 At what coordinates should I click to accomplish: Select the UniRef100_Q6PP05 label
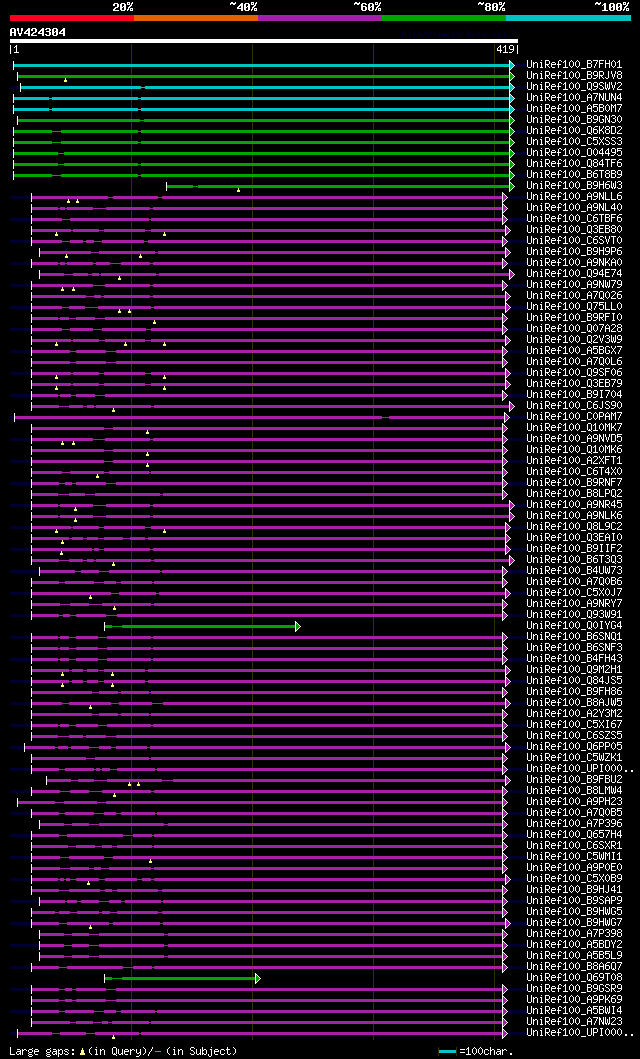click(575, 746)
